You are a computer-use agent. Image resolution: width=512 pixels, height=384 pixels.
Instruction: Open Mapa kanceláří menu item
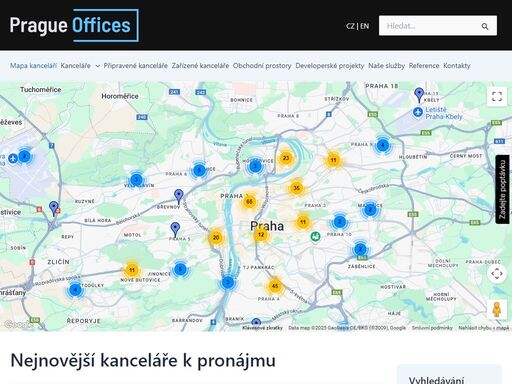[x=33, y=66]
